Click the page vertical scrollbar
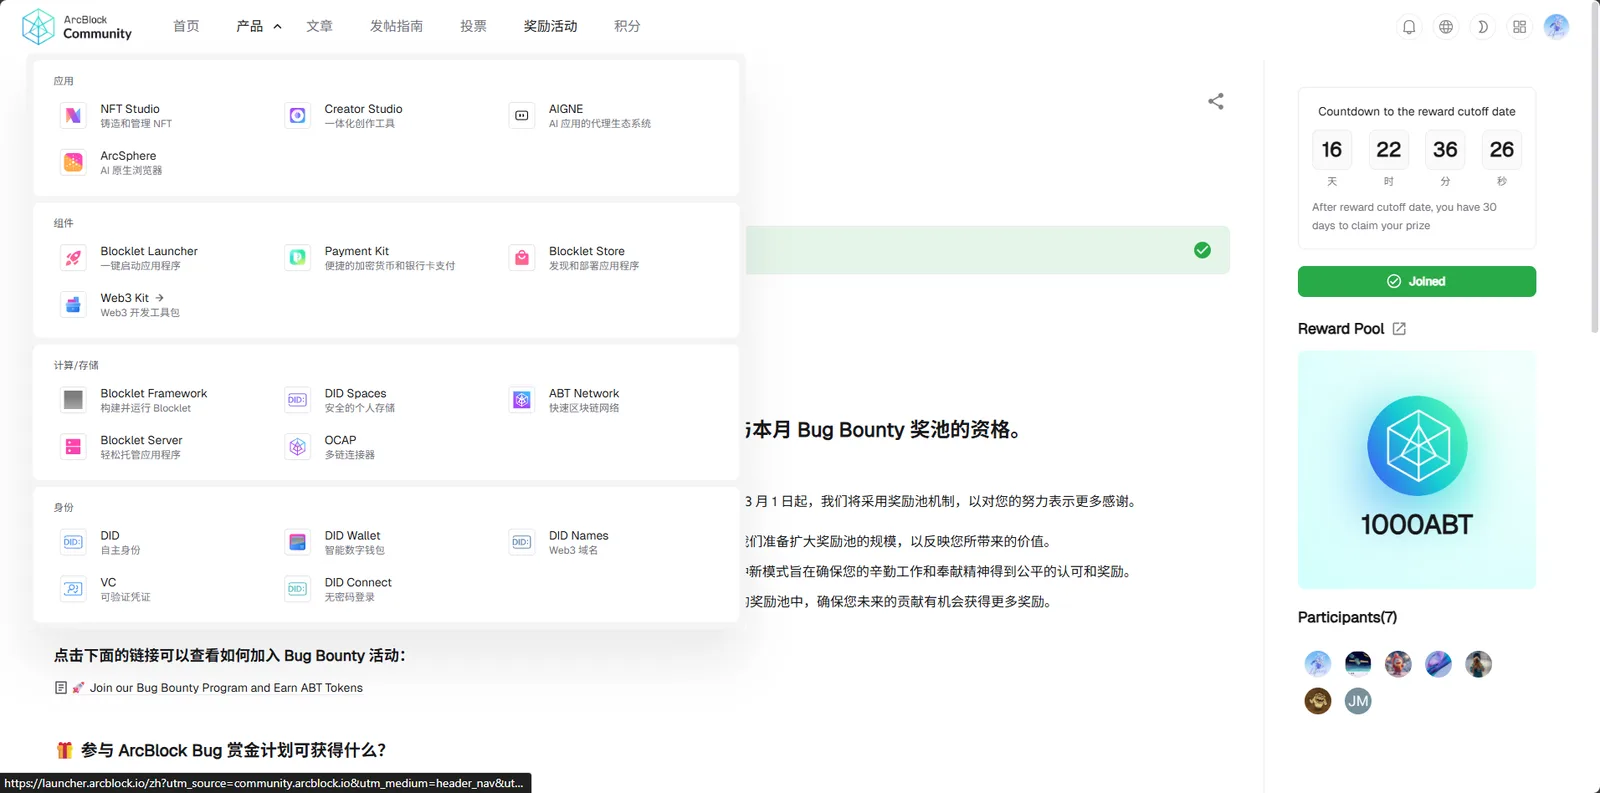 pyautogui.click(x=1594, y=170)
